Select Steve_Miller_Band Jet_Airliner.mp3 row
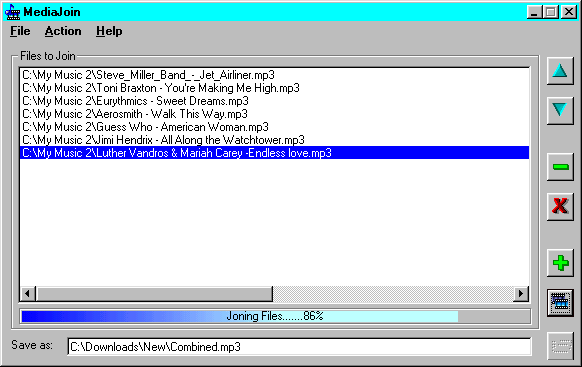The image size is (582, 367). (274, 75)
